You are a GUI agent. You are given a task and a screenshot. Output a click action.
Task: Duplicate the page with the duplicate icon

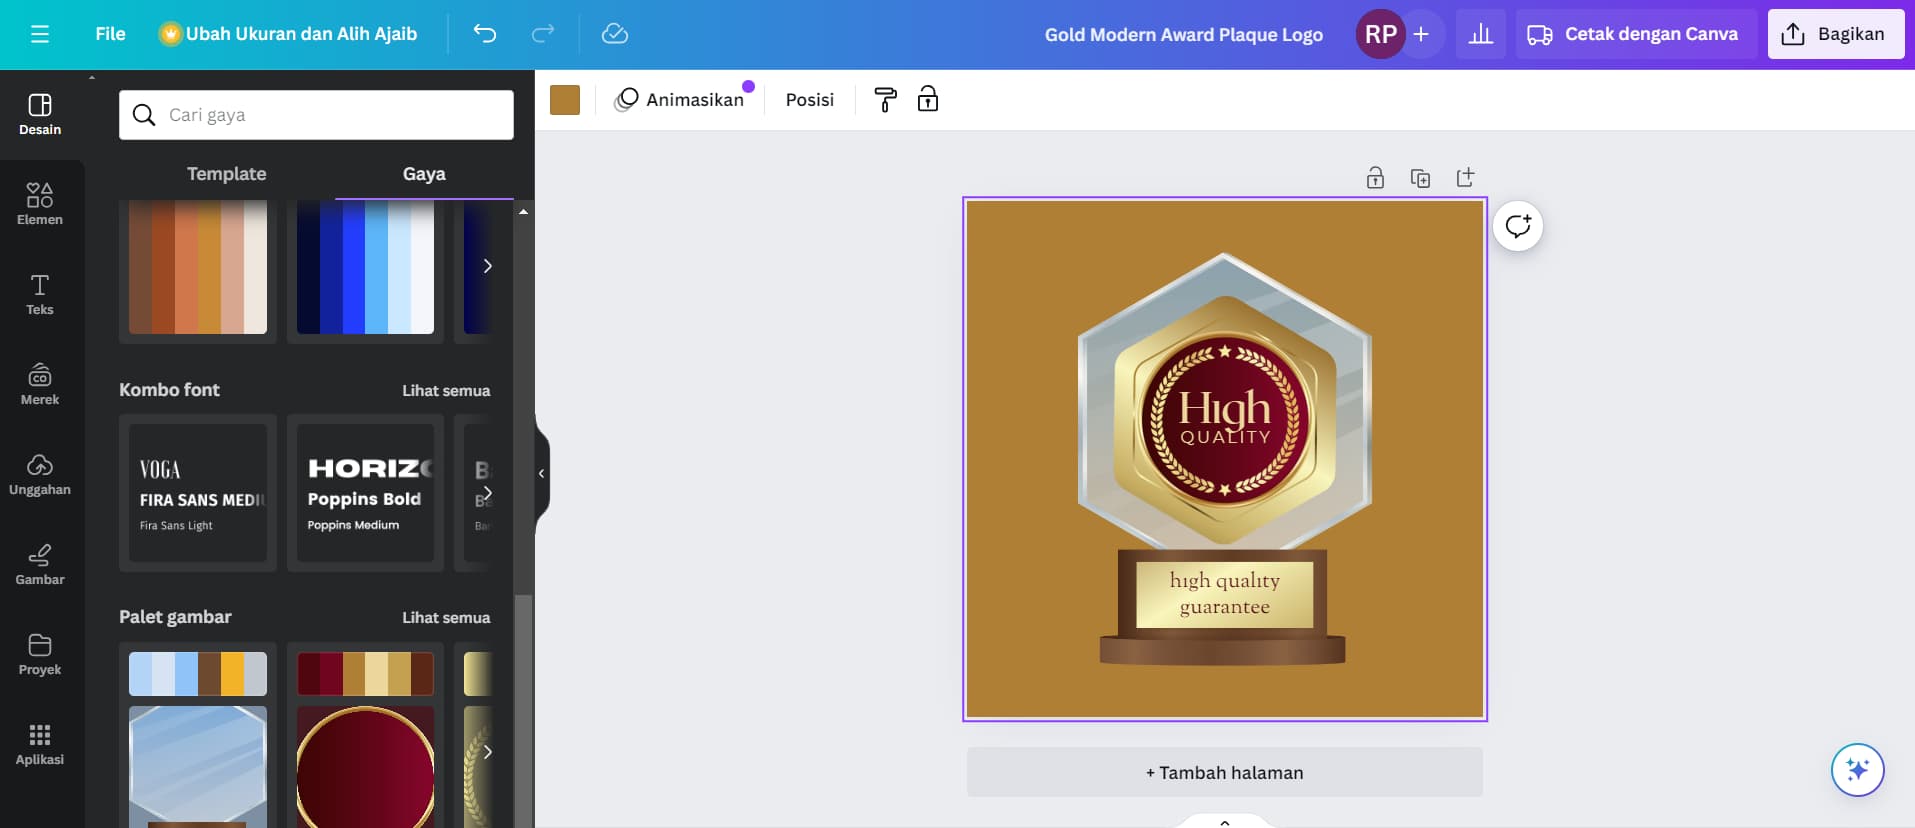(x=1420, y=178)
